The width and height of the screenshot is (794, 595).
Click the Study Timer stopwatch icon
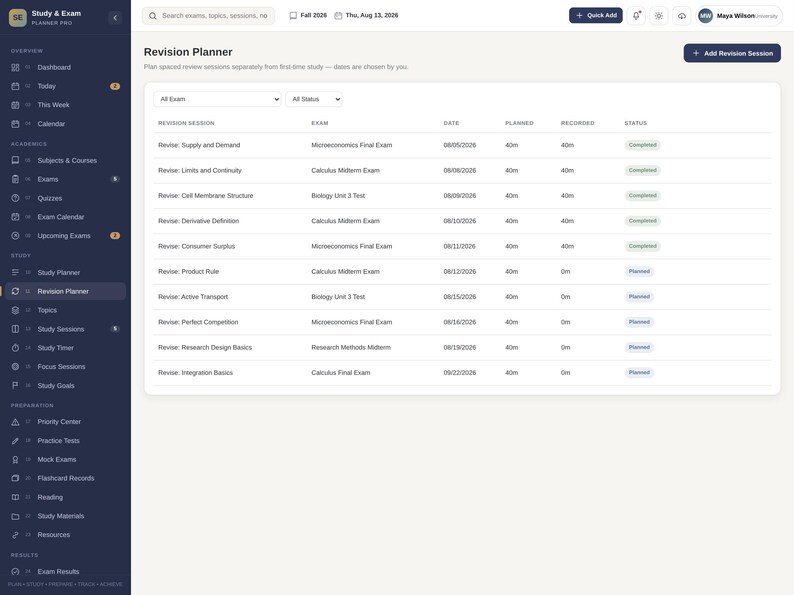pyautogui.click(x=15, y=348)
